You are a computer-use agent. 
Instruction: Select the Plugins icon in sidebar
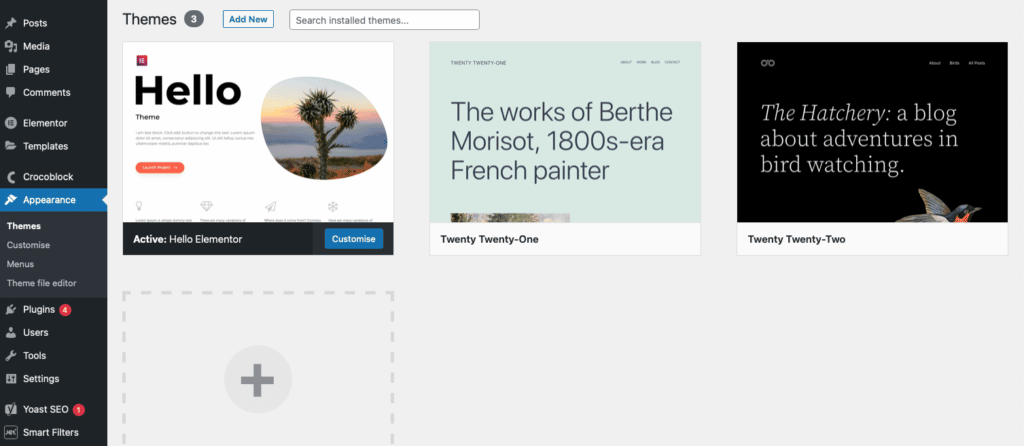pyautogui.click(x=11, y=309)
